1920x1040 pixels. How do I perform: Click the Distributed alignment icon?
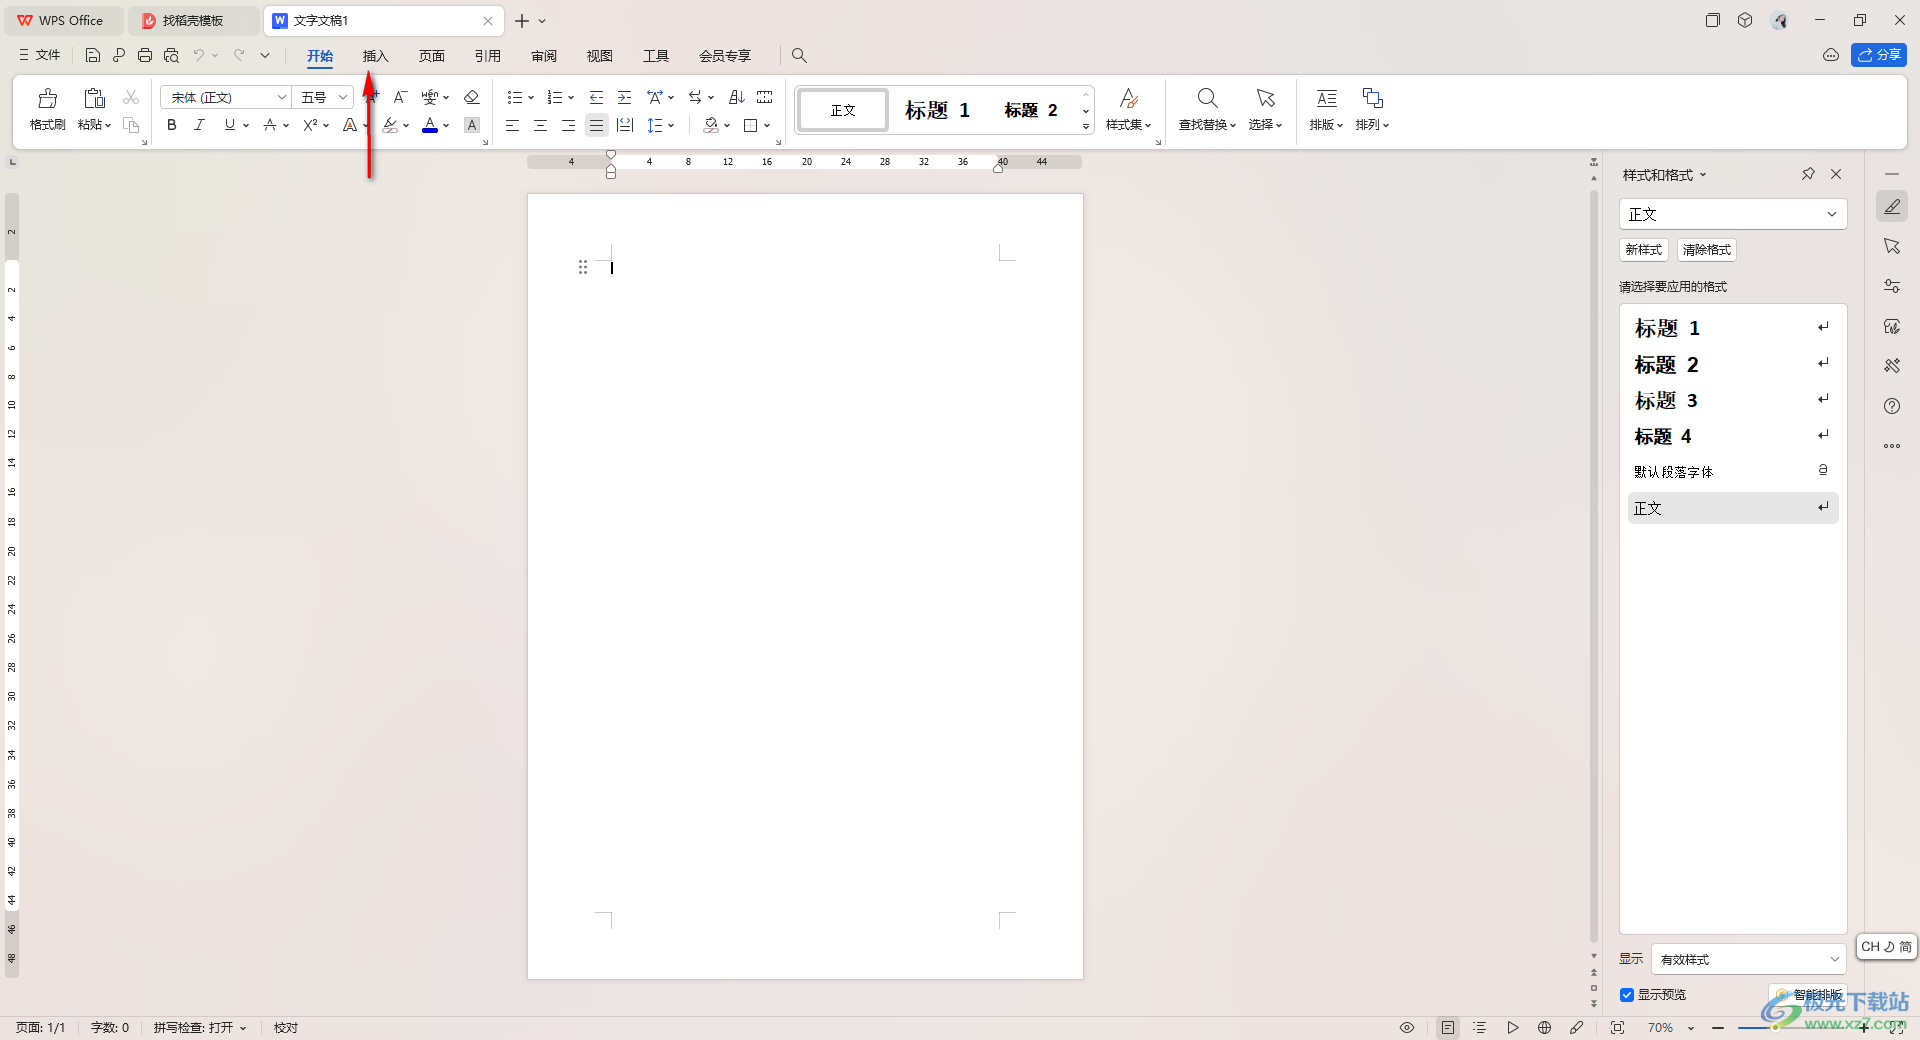click(x=625, y=125)
